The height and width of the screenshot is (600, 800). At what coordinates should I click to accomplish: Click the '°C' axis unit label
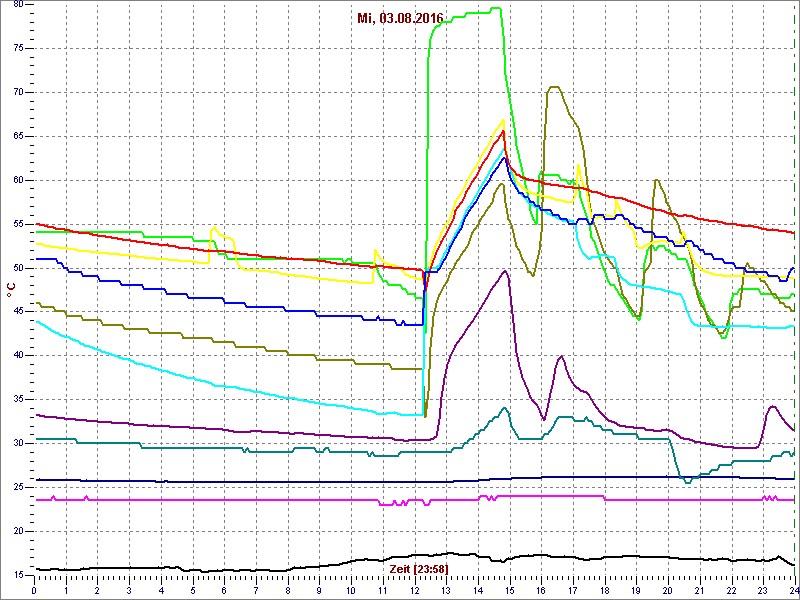11,291
